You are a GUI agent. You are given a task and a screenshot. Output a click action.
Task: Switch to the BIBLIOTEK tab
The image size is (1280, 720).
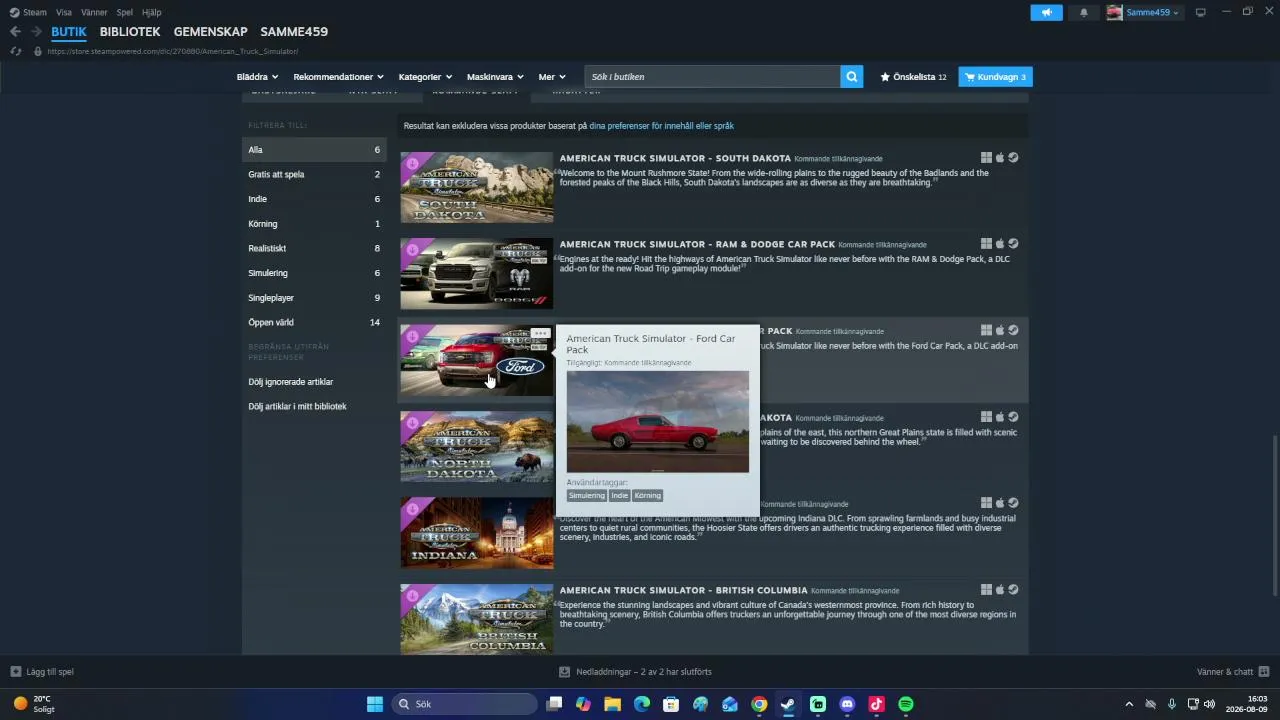pos(130,32)
